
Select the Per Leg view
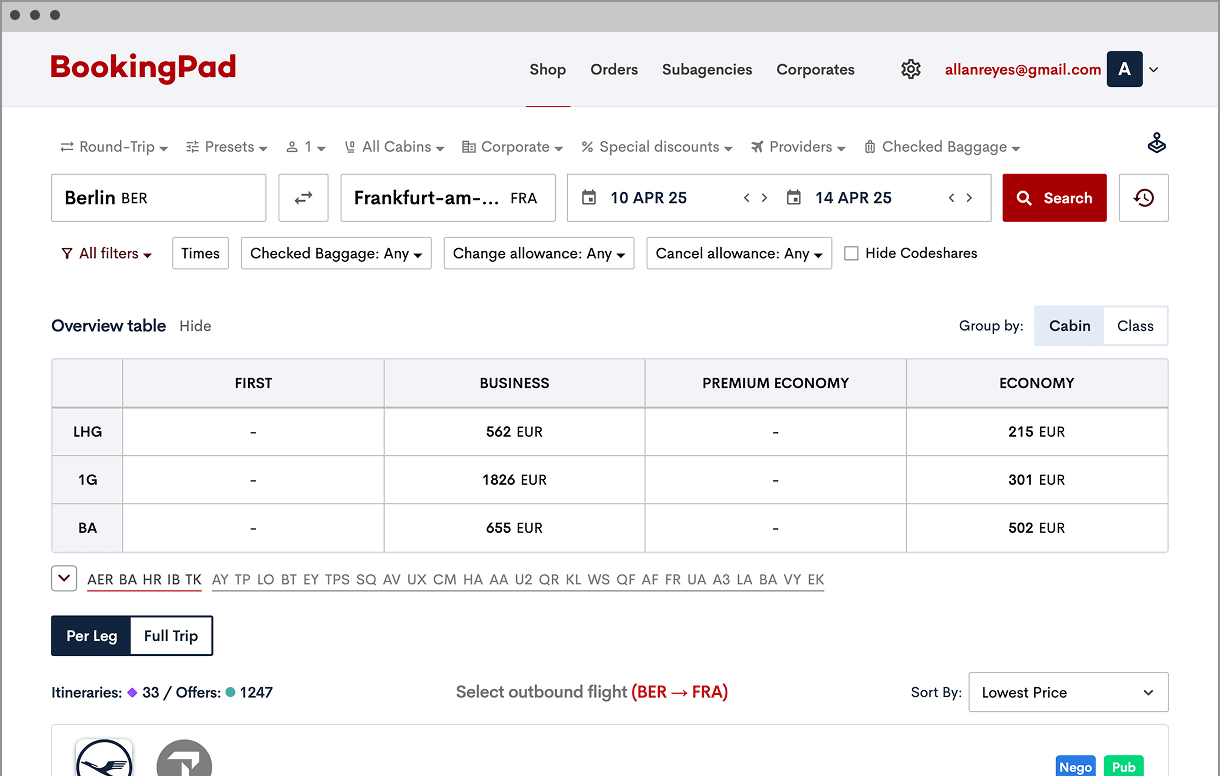(92, 636)
